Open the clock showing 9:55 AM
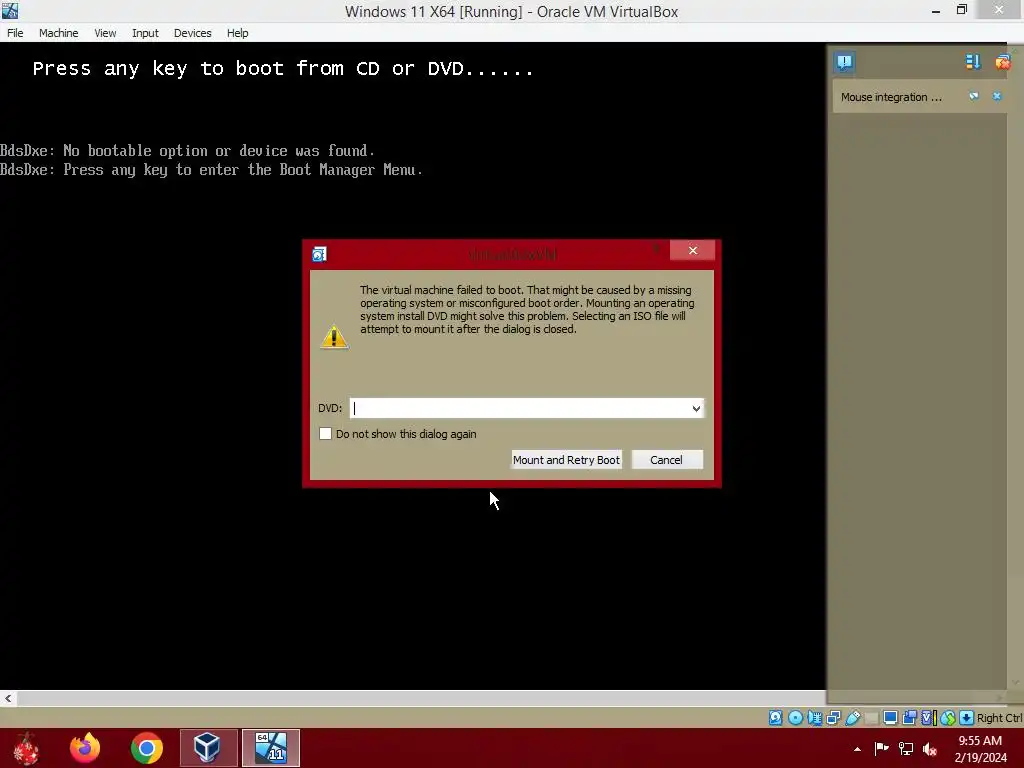This screenshot has width=1024, height=768. click(980, 748)
